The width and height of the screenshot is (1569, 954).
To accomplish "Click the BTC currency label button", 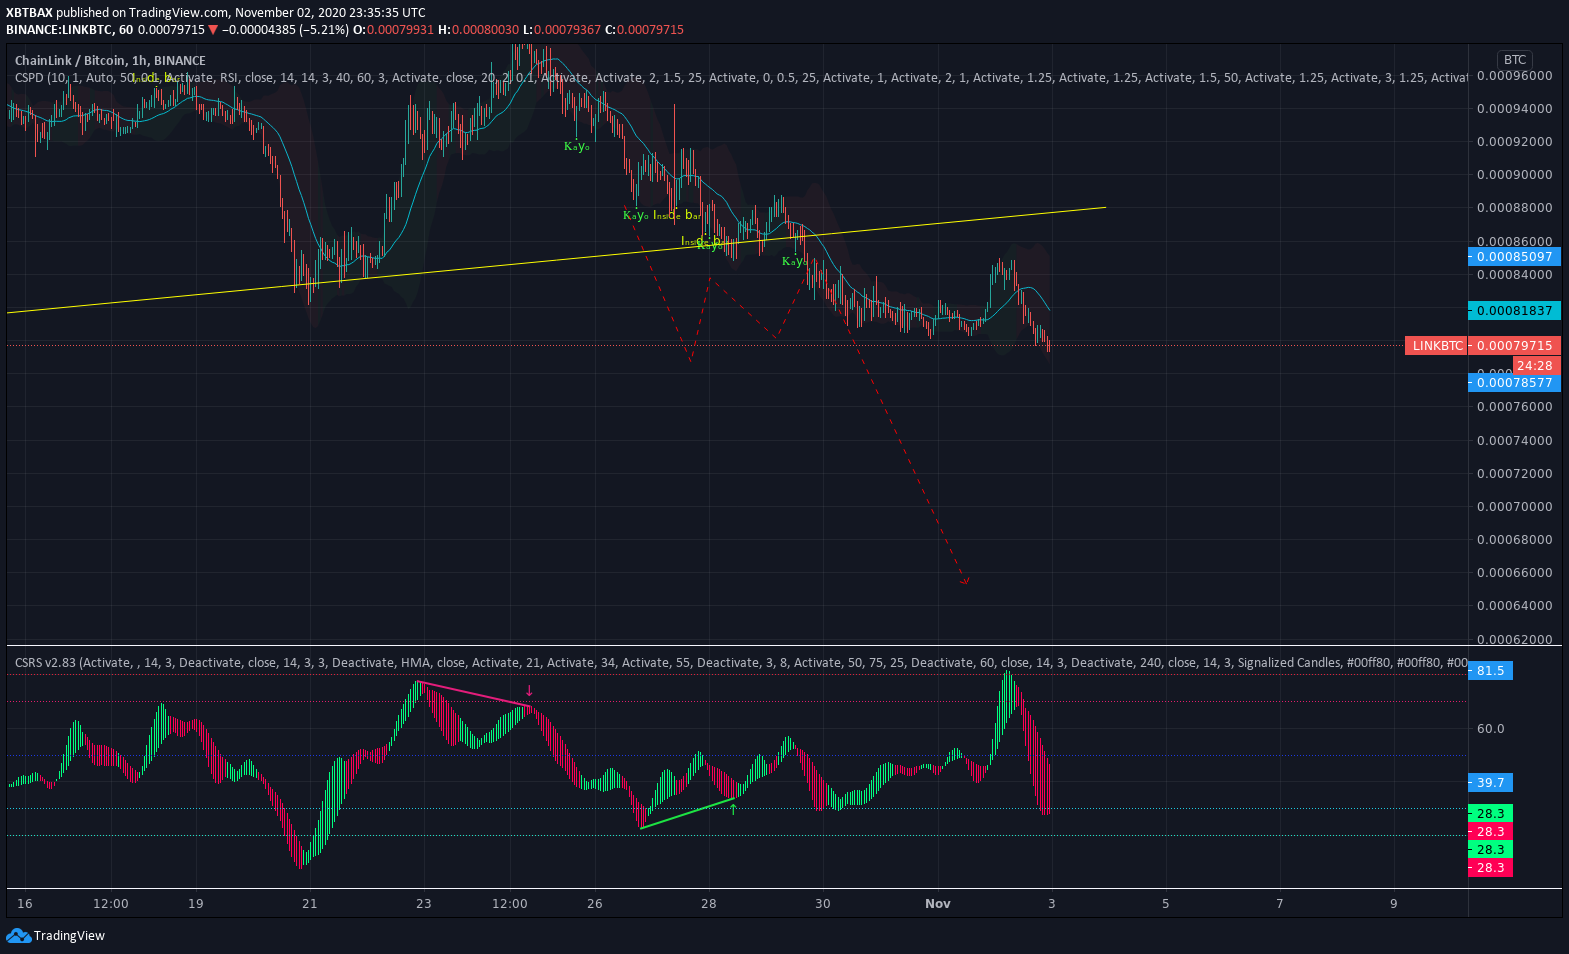I will point(1515,60).
